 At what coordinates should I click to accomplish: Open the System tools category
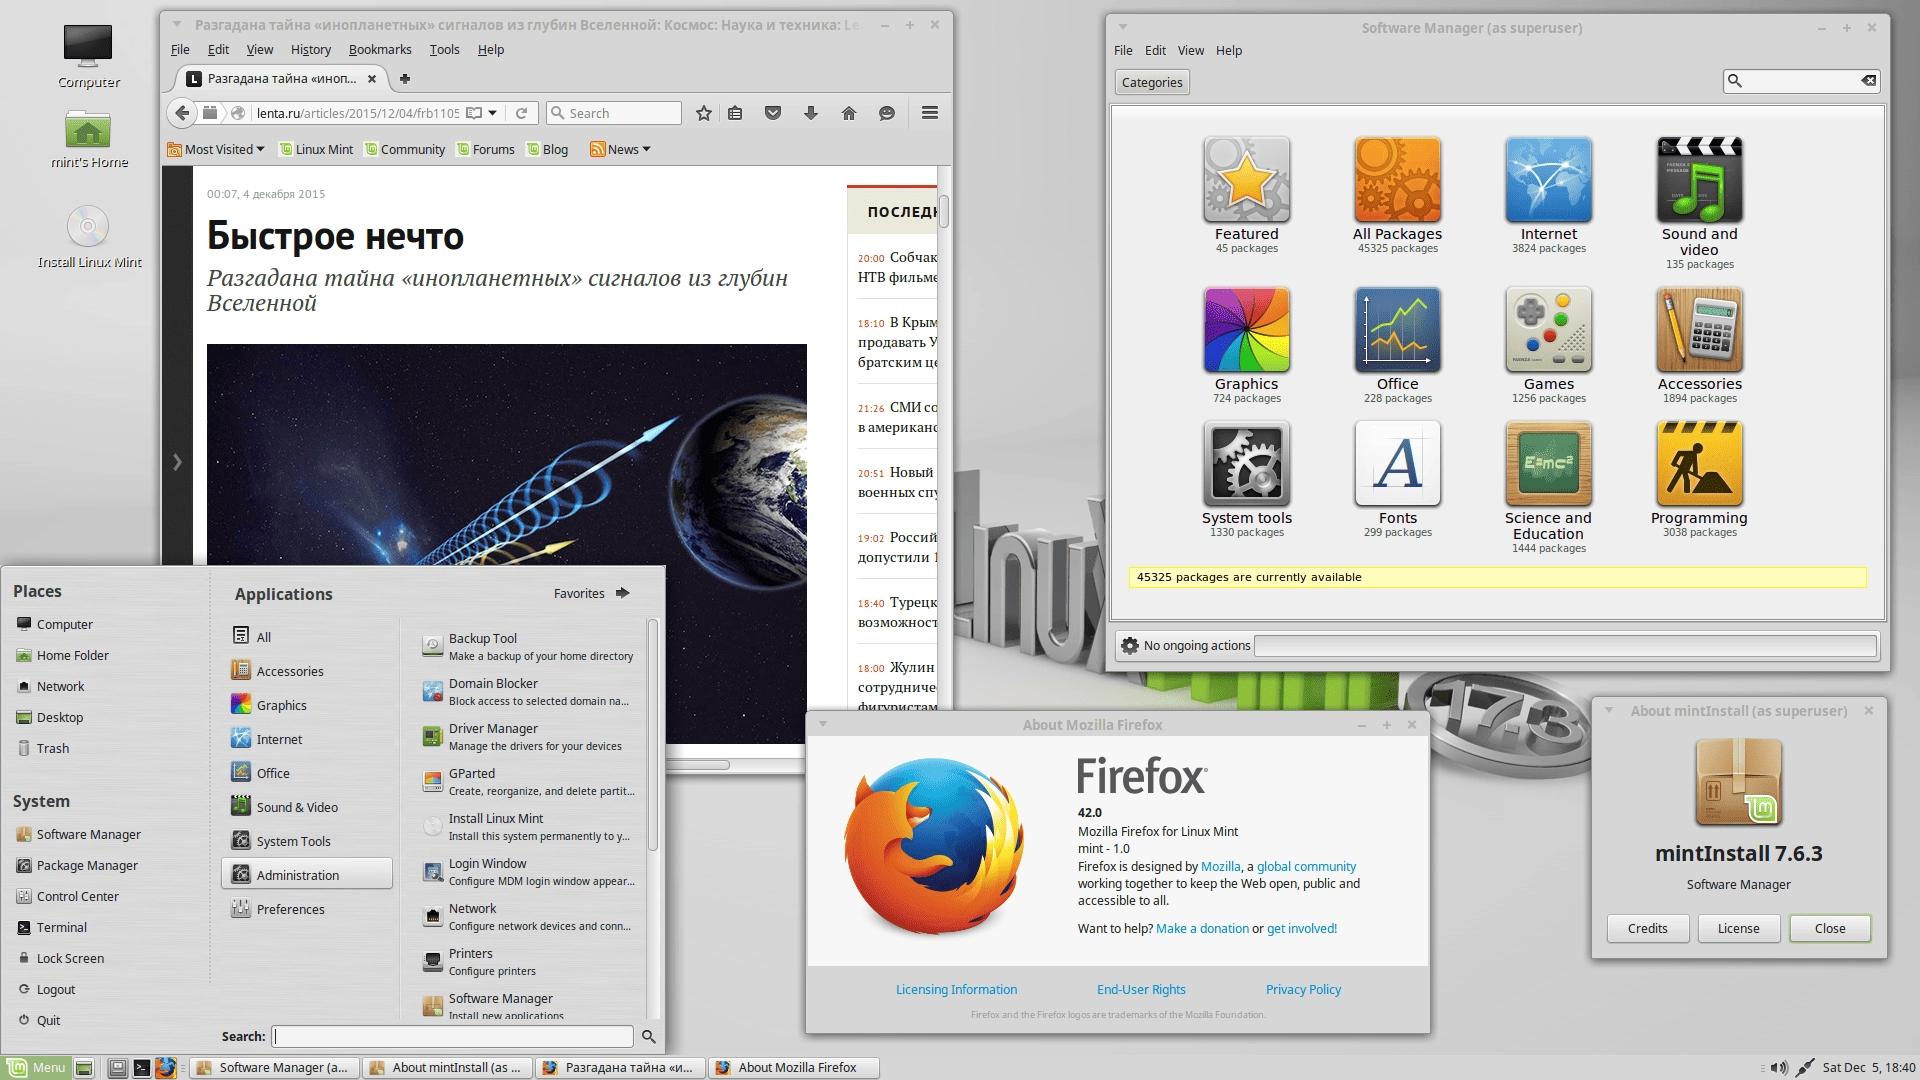coord(1246,479)
